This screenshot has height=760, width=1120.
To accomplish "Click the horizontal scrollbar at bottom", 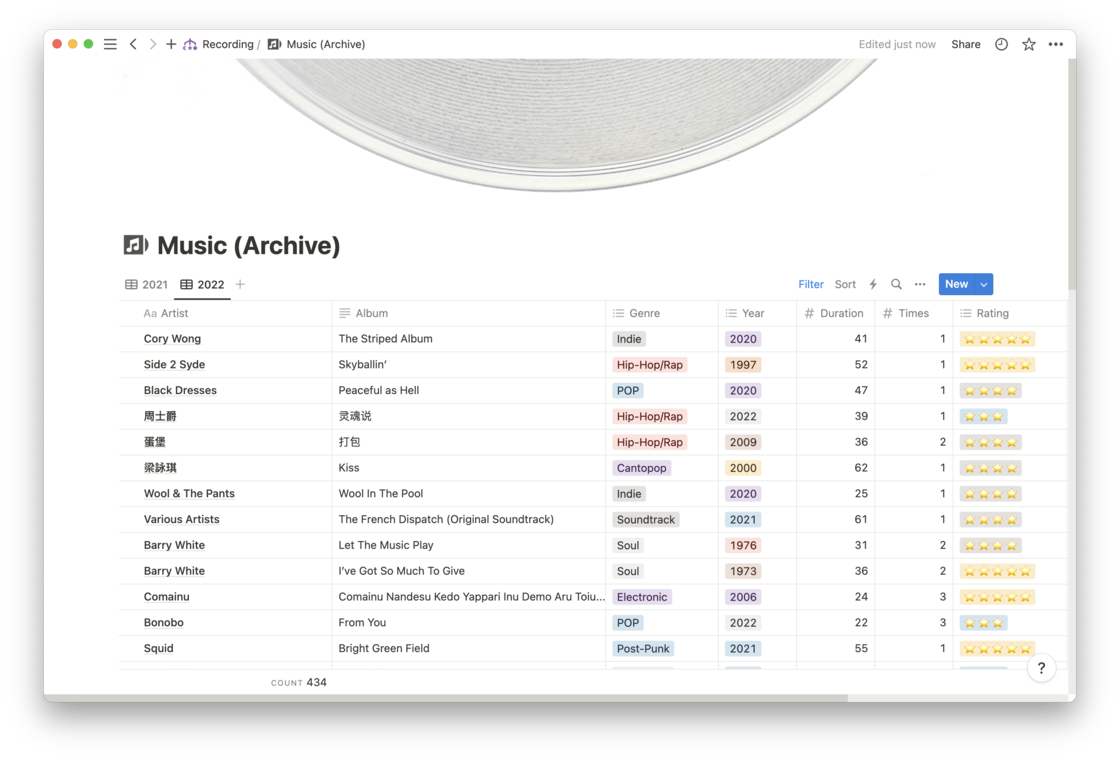I will click(446, 698).
